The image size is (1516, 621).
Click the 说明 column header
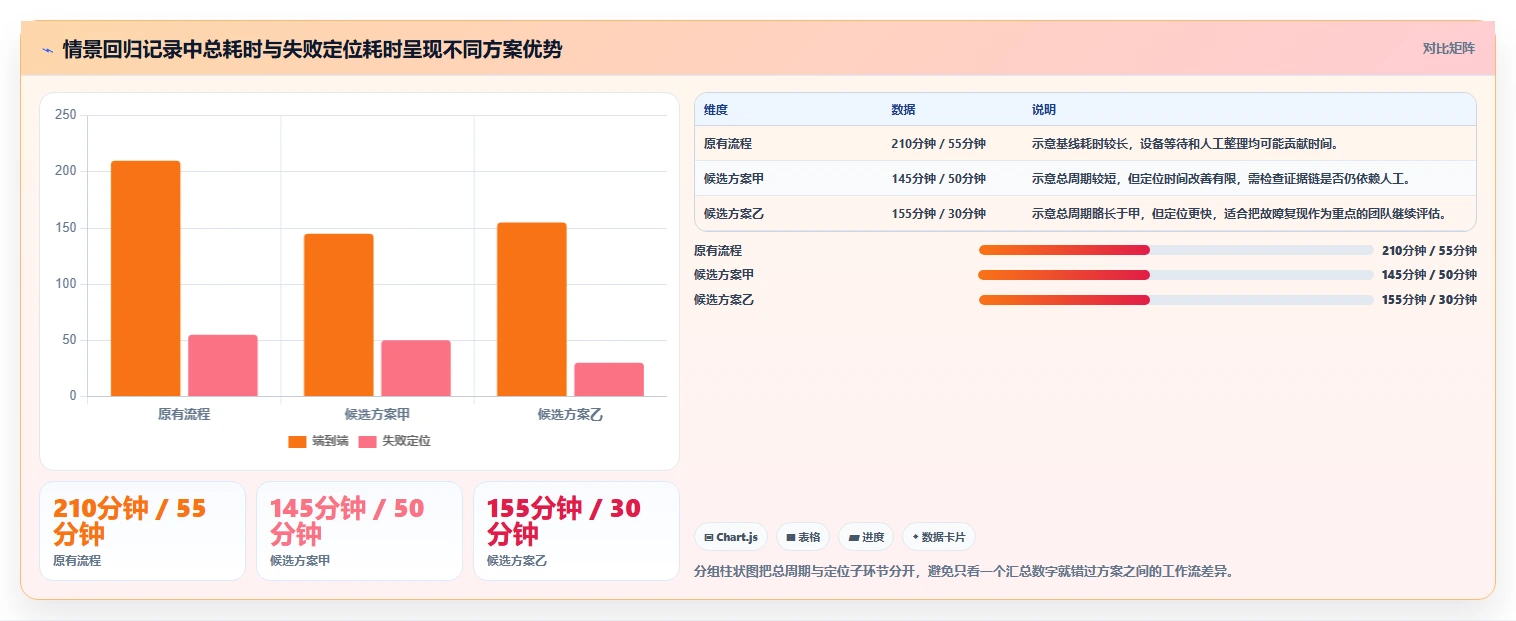pyautogui.click(x=1044, y=110)
